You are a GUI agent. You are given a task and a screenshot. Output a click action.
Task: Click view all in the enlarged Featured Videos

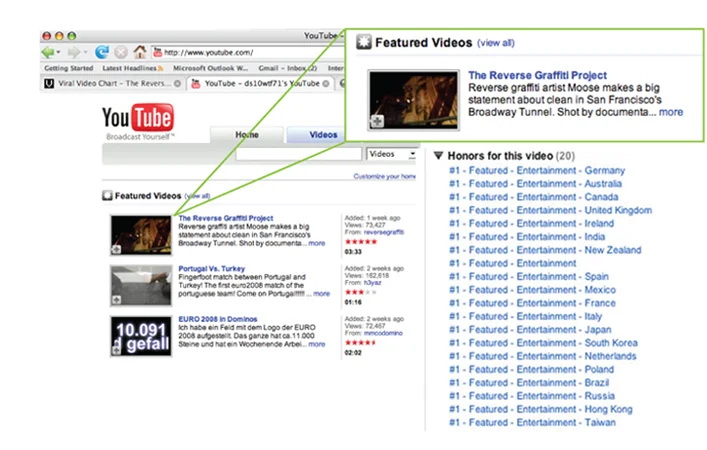(496, 43)
